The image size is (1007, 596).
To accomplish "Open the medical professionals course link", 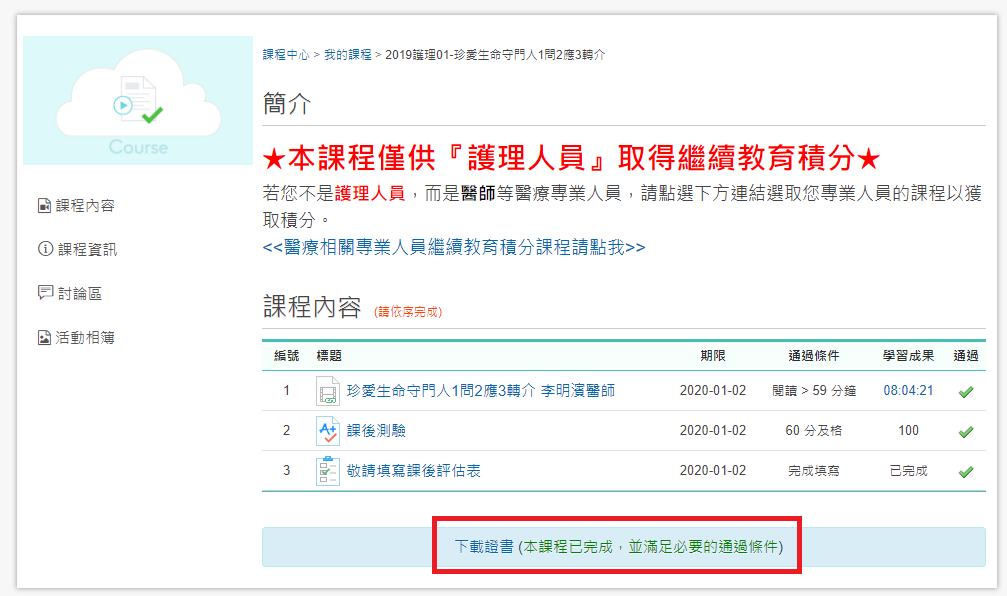I will [x=453, y=247].
